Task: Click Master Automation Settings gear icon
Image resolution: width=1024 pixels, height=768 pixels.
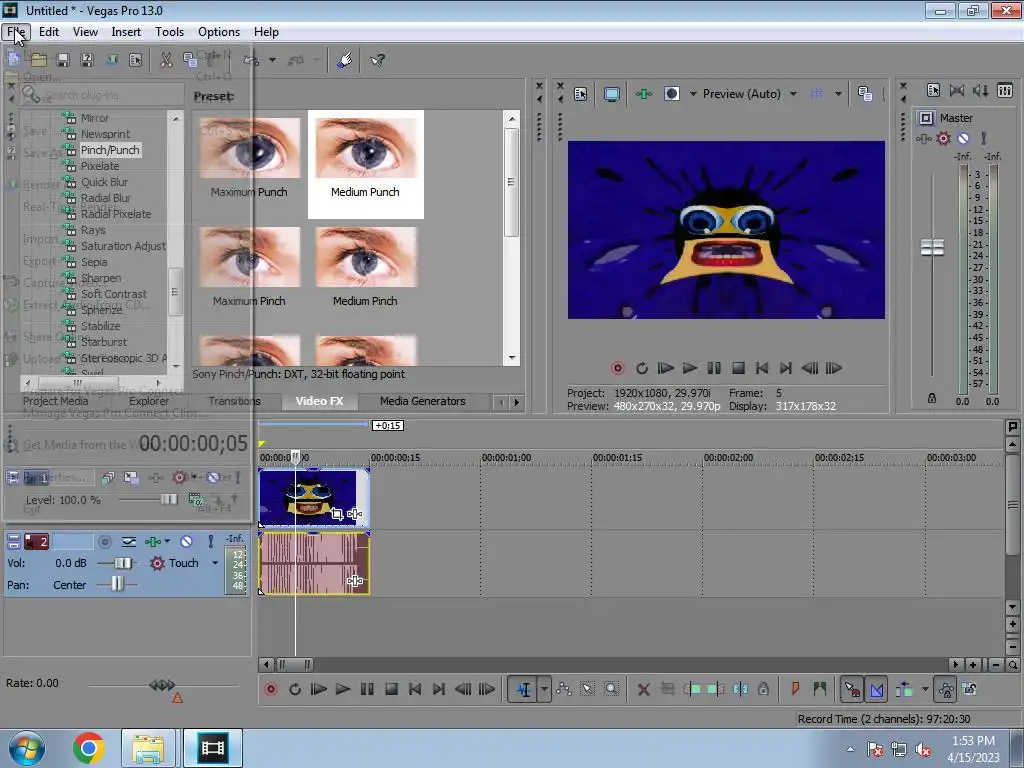Action: 943,138
